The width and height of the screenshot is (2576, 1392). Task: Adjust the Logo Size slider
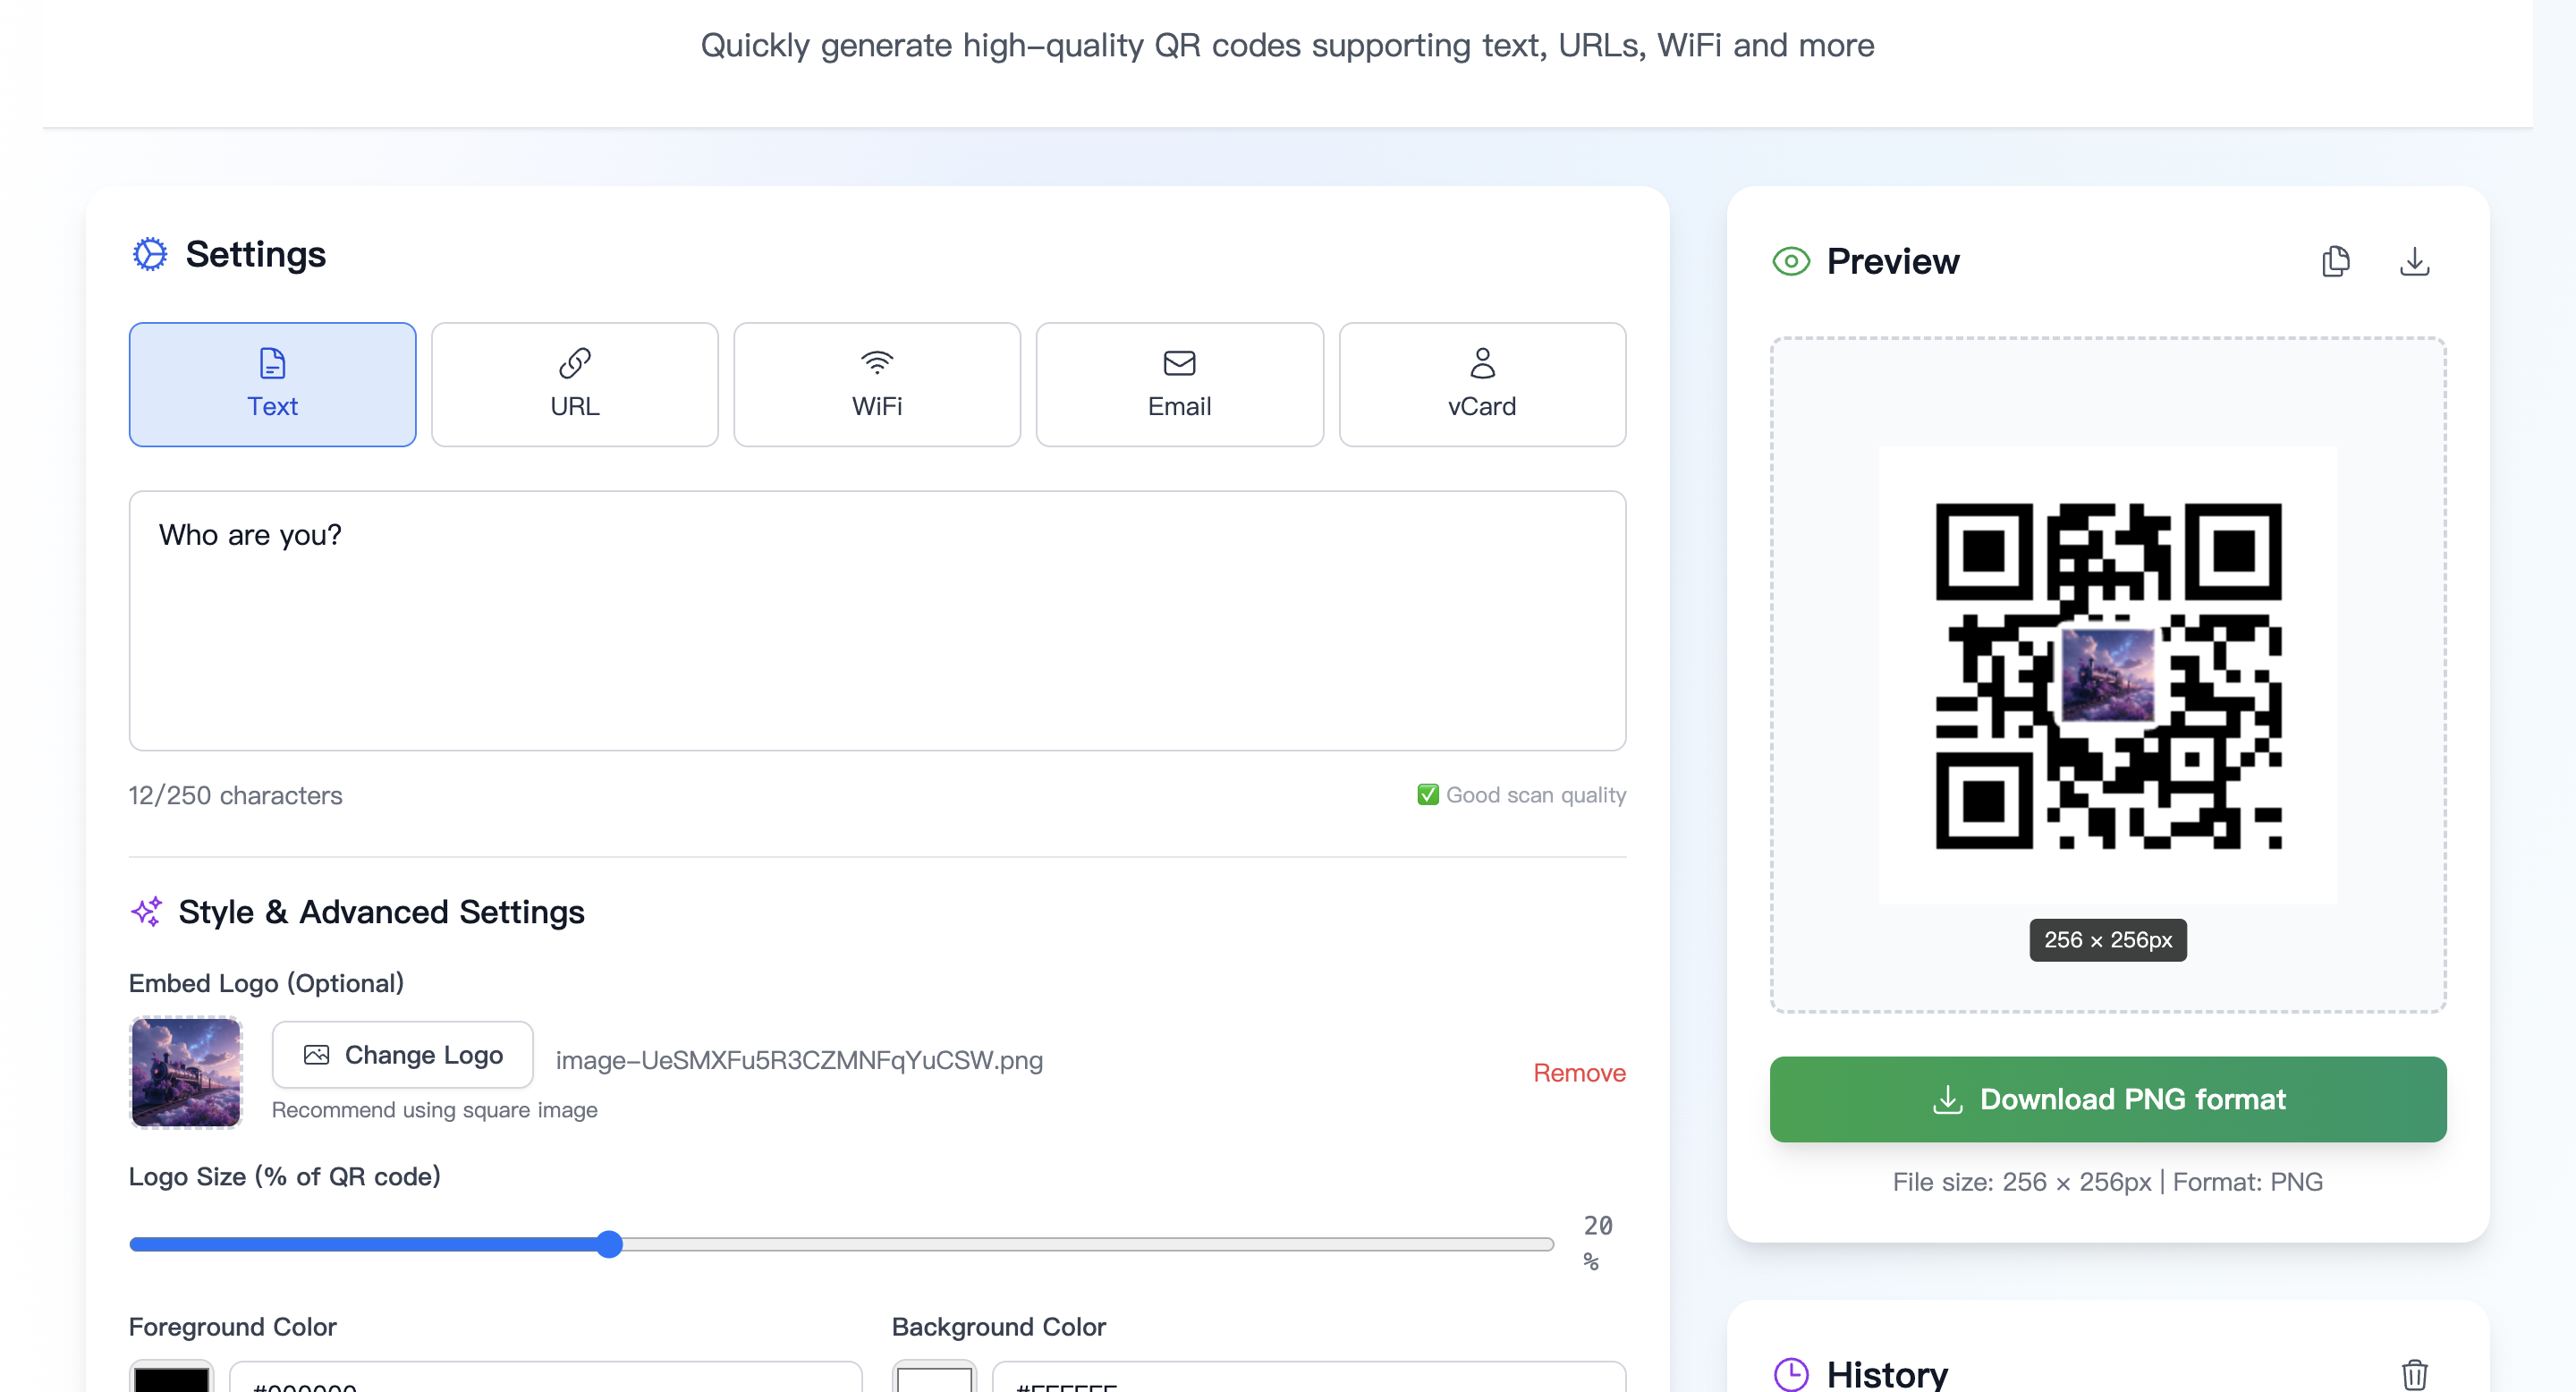(610, 1244)
